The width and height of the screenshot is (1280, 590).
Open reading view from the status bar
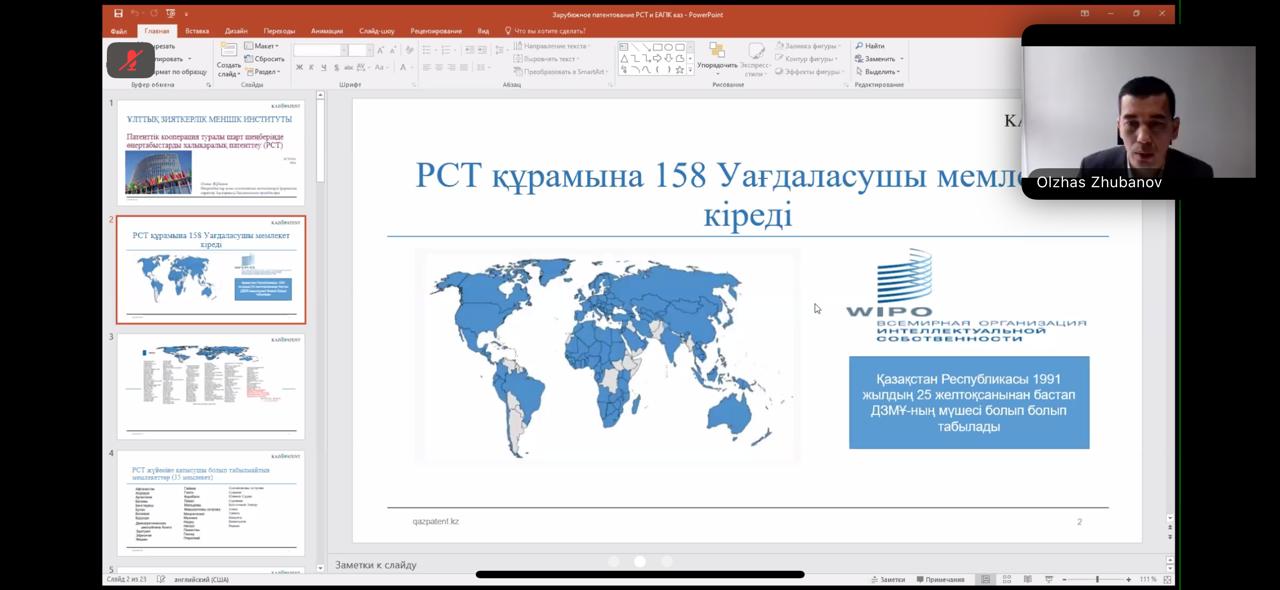point(1028,579)
